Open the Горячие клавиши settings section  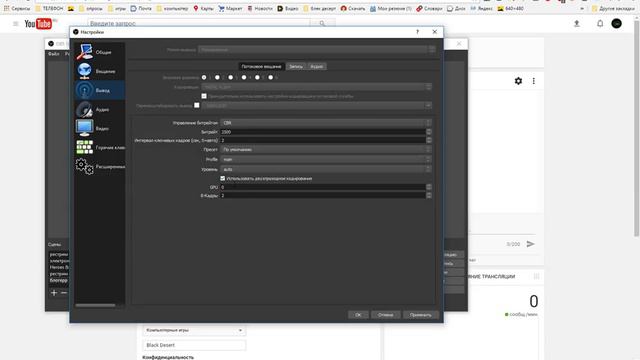100,147
